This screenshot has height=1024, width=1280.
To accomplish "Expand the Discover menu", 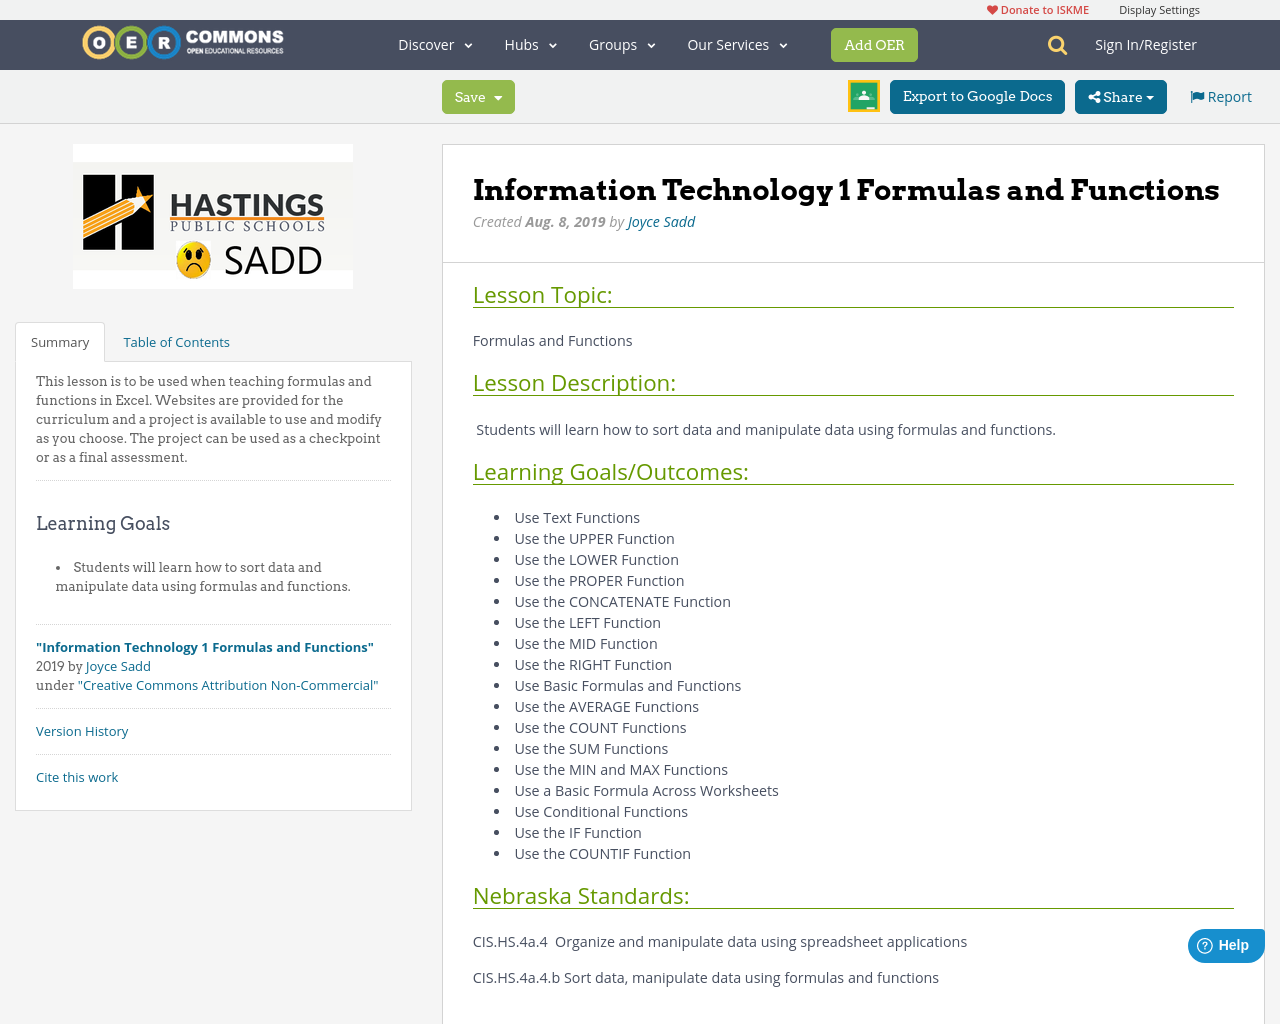I will point(434,43).
